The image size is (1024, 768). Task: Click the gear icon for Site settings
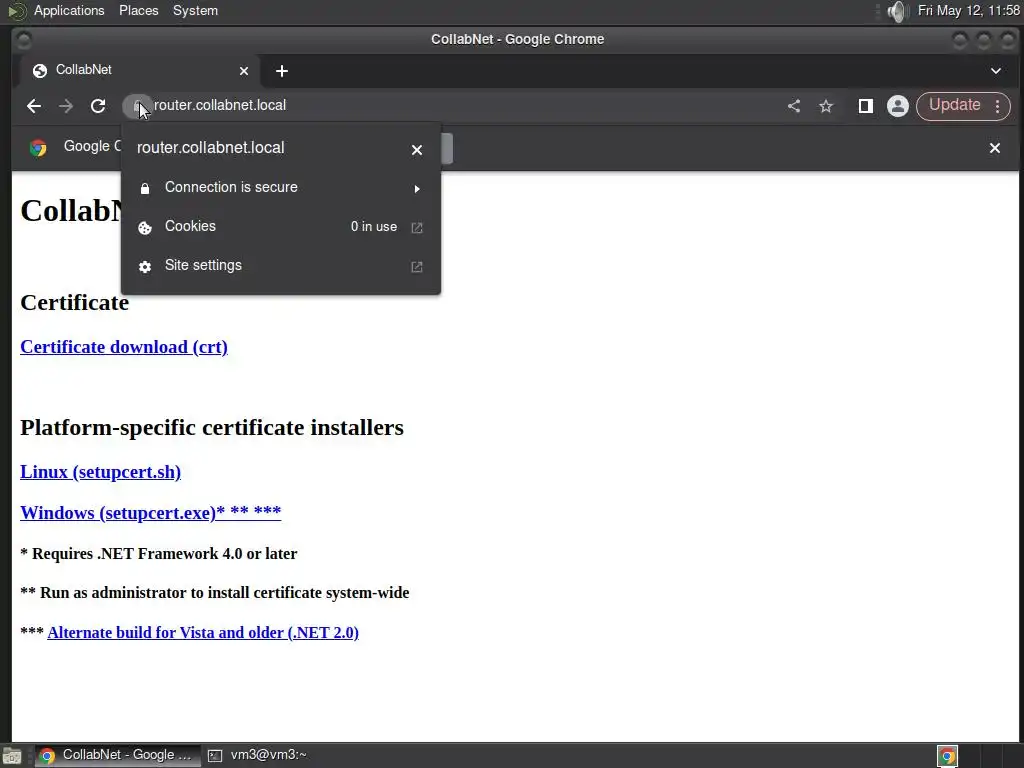[x=145, y=266]
